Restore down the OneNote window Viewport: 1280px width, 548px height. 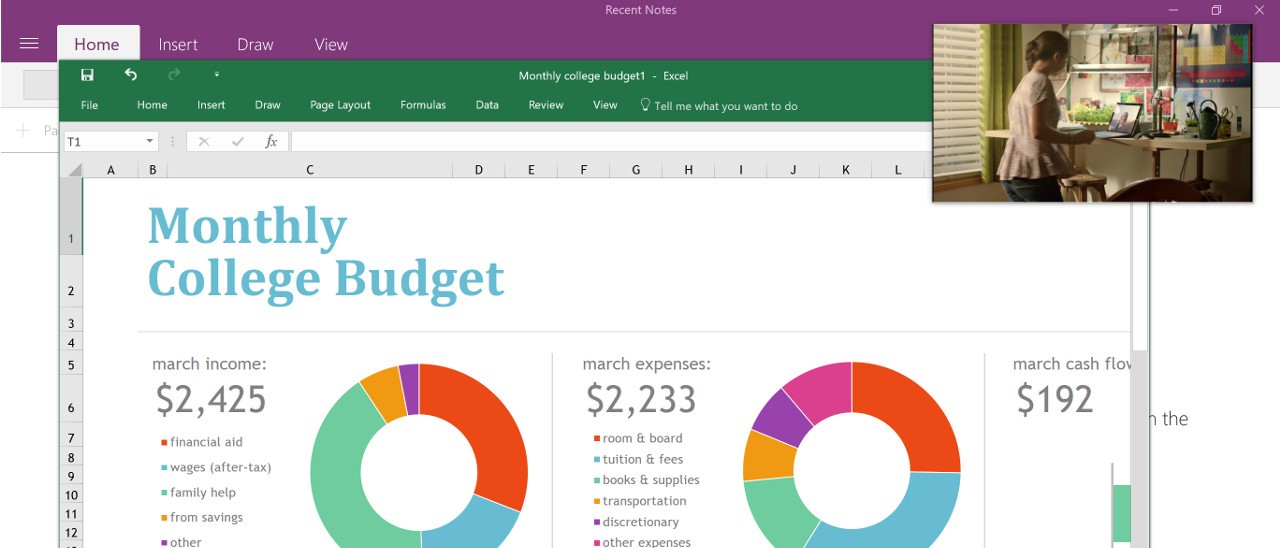[1216, 10]
